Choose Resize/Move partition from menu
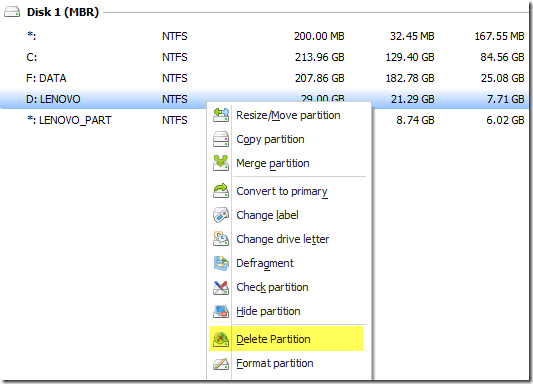Screen dimensions: 533x384 click(x=289, y=115)
